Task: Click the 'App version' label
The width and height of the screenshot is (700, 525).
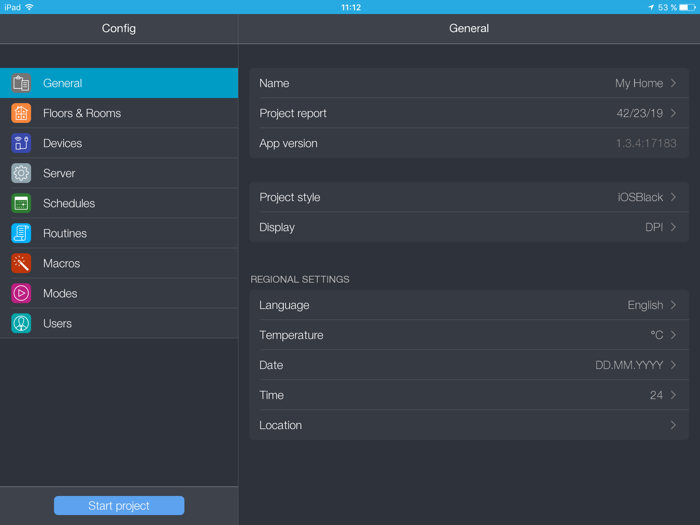Action: point(288,144)
